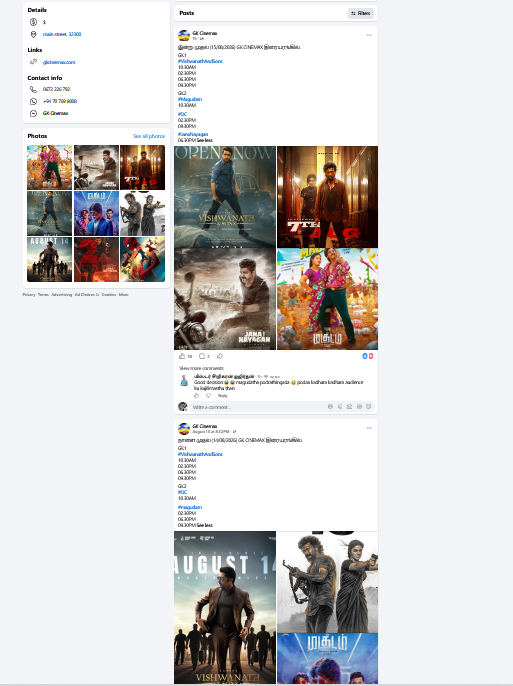
Task: Open the three-dot menu on first post
Action: pyautogui.click(x=369, y=35)
